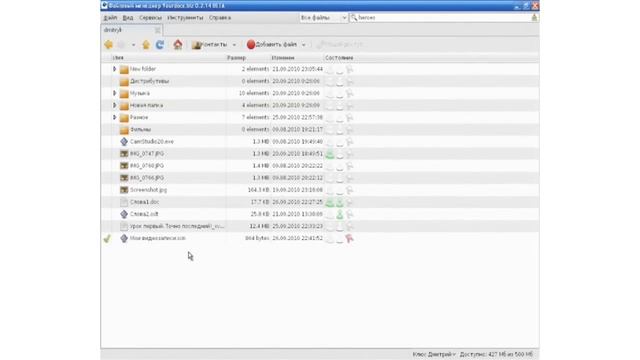Click the Контакты toolbar button
The image size is (640, 360).
pos(210,44)
